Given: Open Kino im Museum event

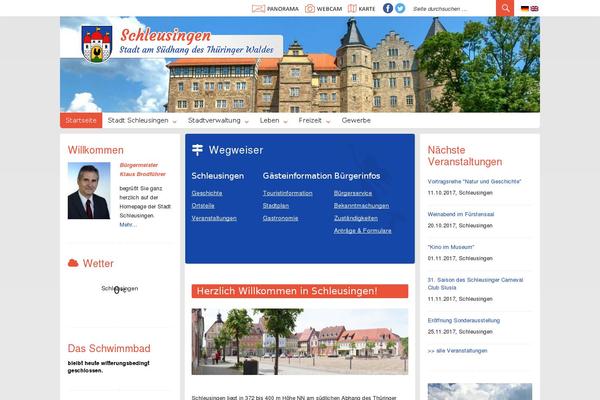Looking at the screenshot, I should click(451, 247).
